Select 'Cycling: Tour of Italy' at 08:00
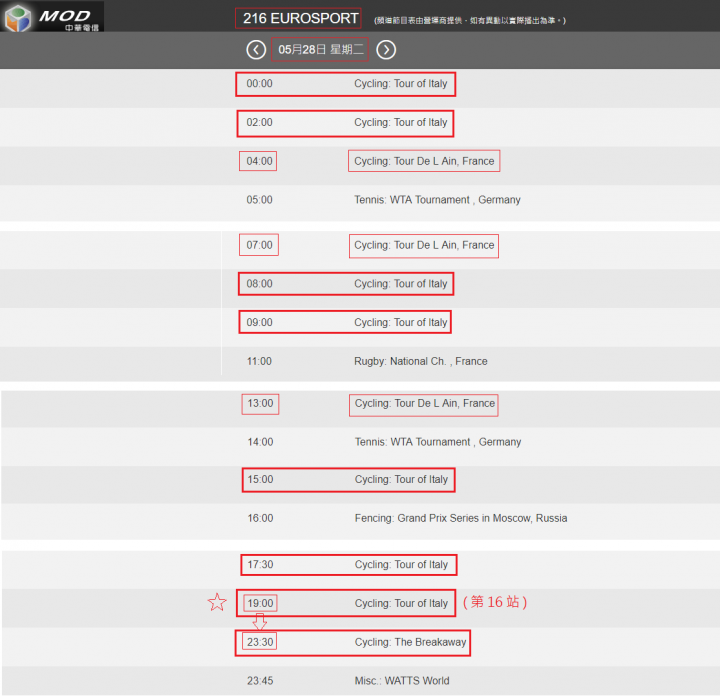The height and width of the screenshot is (696, 720). [x=400, y=284]
